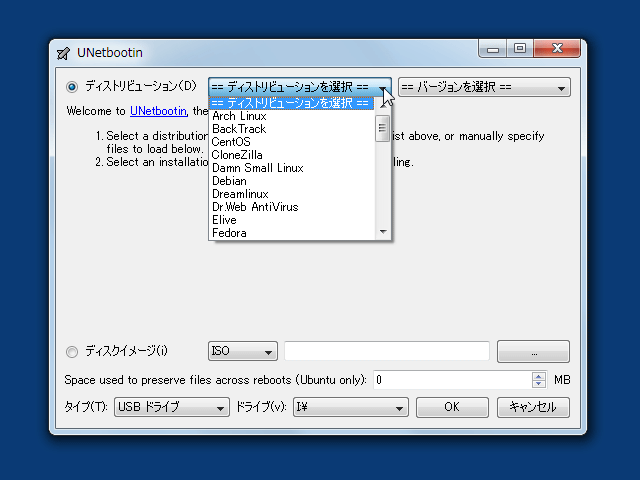Choose CentOS from the list
The height and width of the screenshot is (480, 640).
click(291, 142)
